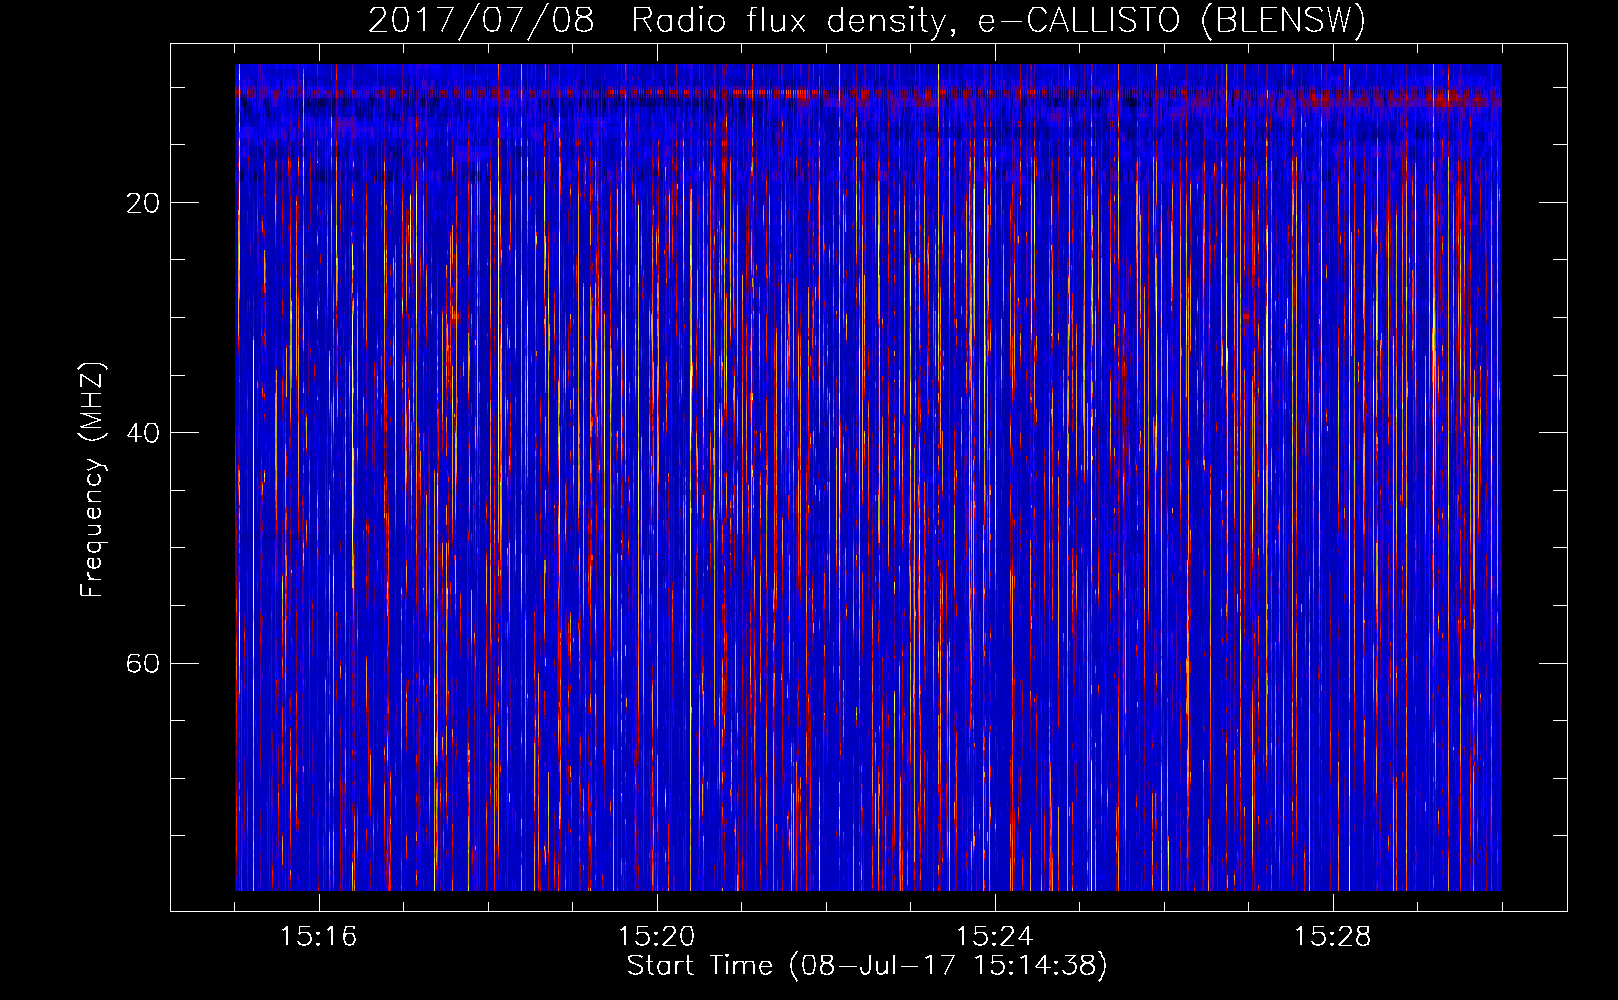1618x1000 pixels.
Task: Click the 15:16 time tick label
Action: (x=318, y=937)
